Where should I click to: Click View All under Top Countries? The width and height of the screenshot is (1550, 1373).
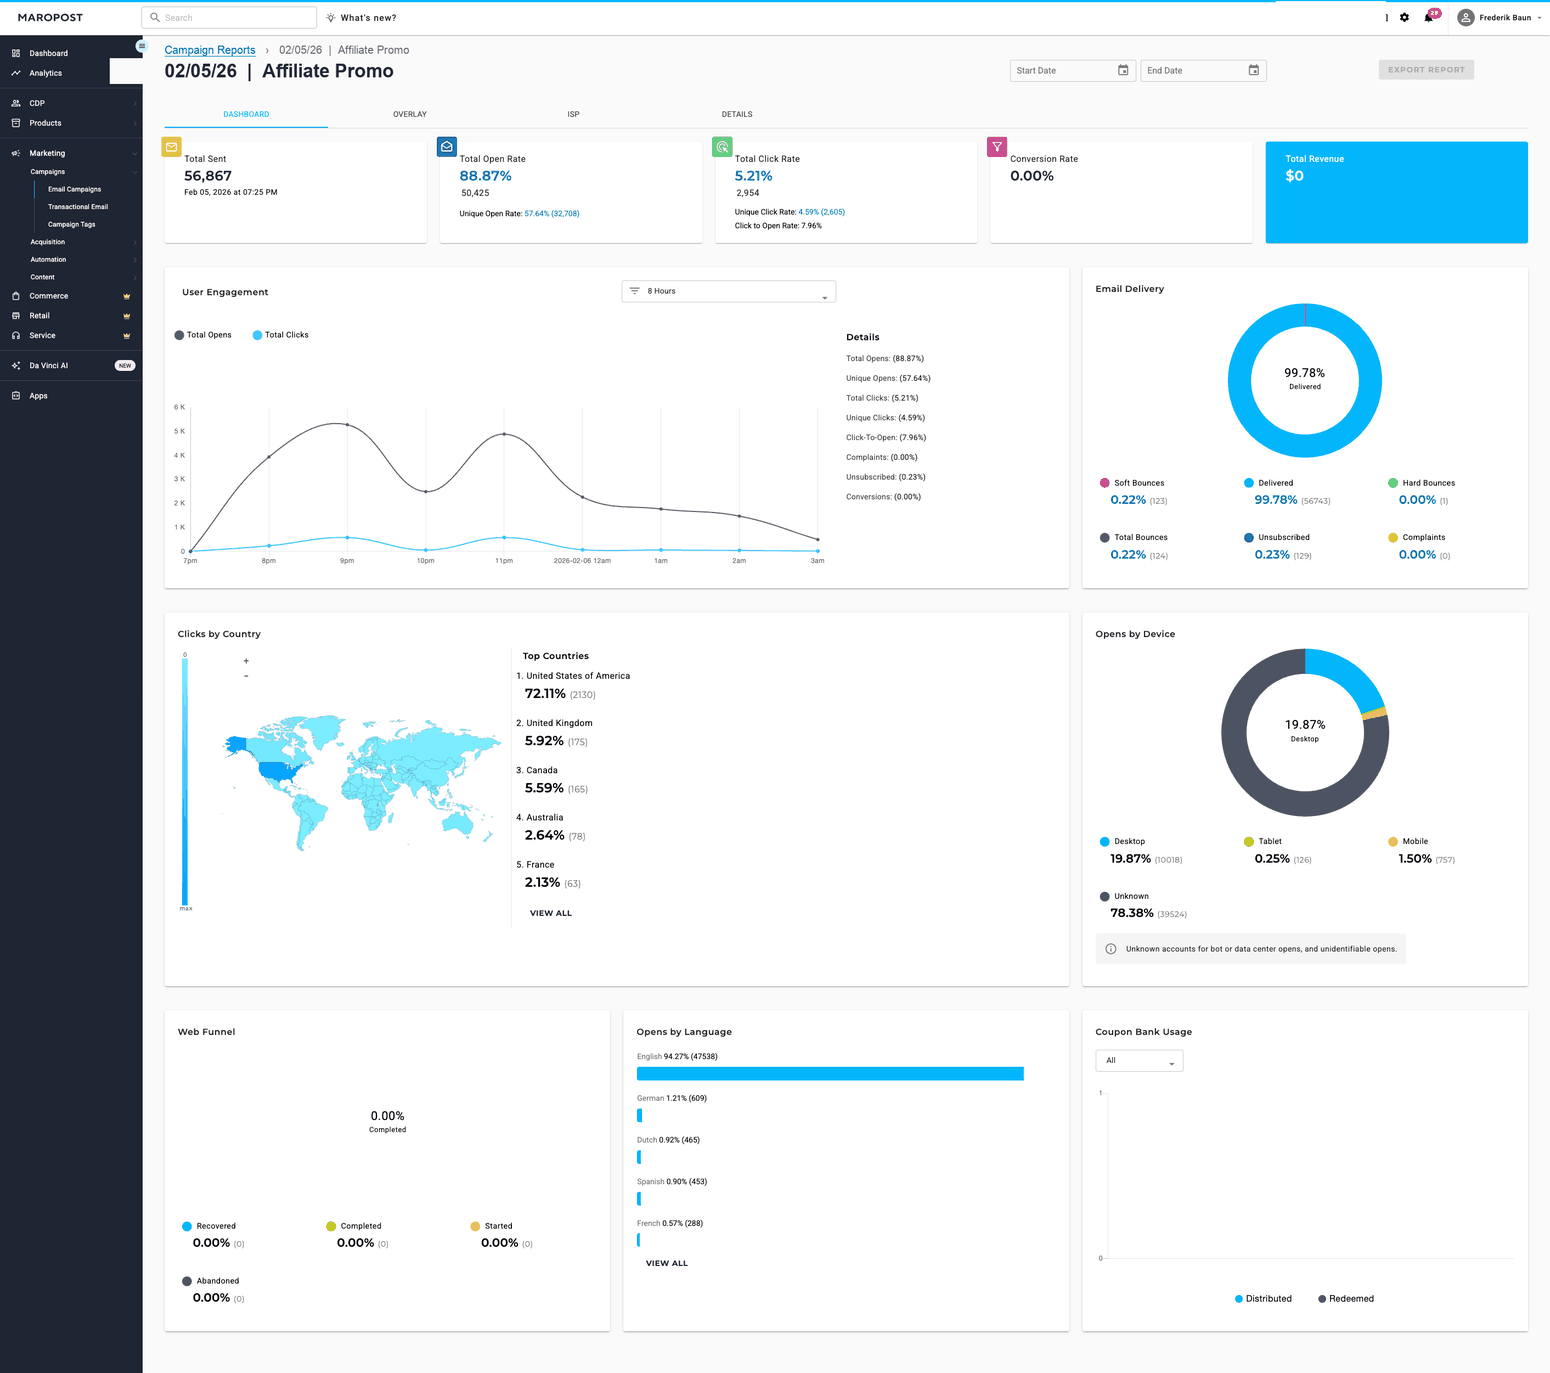click(551, 913)
